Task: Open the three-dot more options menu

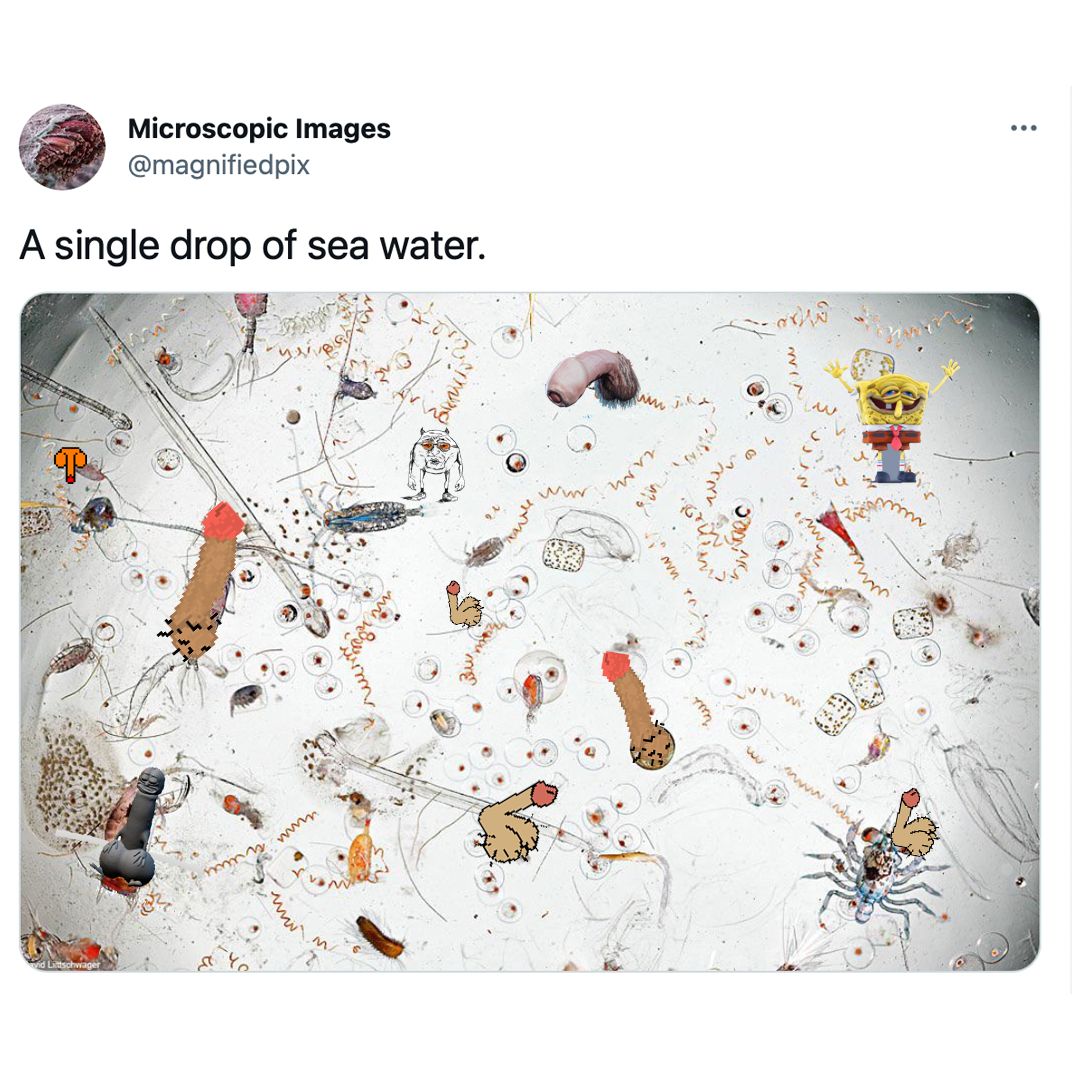Action: pyautogui.click(x=1024, y=128)
